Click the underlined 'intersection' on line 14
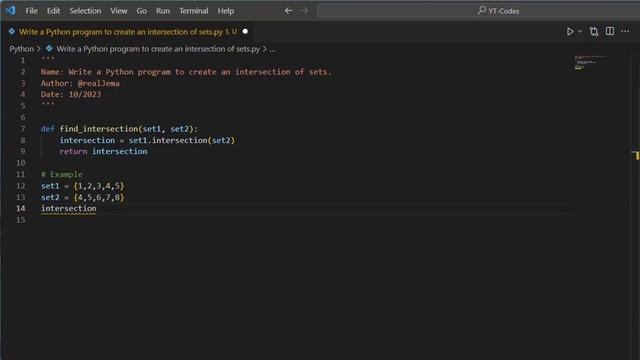 (x=69, y=209)
